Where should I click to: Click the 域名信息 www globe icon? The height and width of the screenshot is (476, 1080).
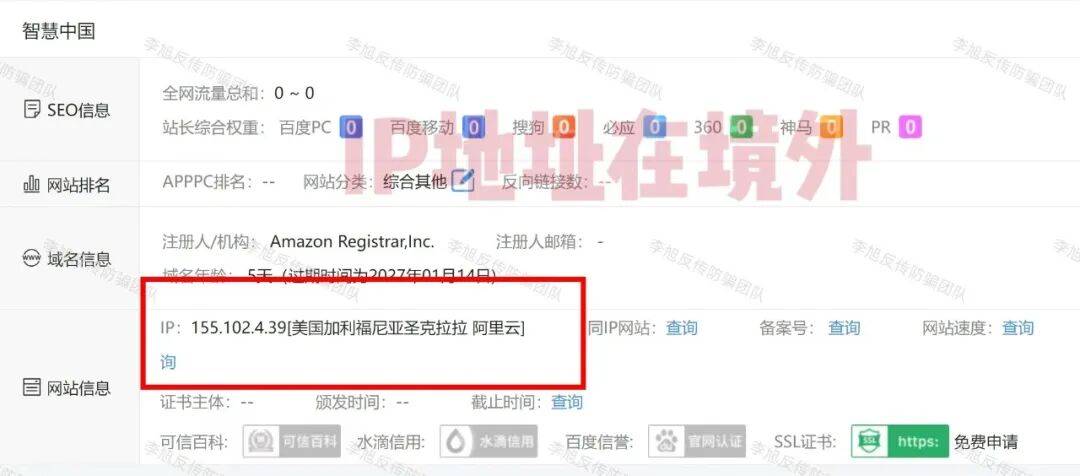point(32,259)
